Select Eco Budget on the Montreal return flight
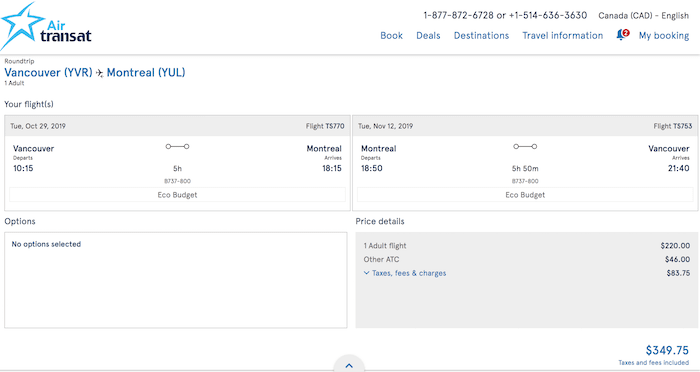 pyautogui.click(x=525, y=195)
